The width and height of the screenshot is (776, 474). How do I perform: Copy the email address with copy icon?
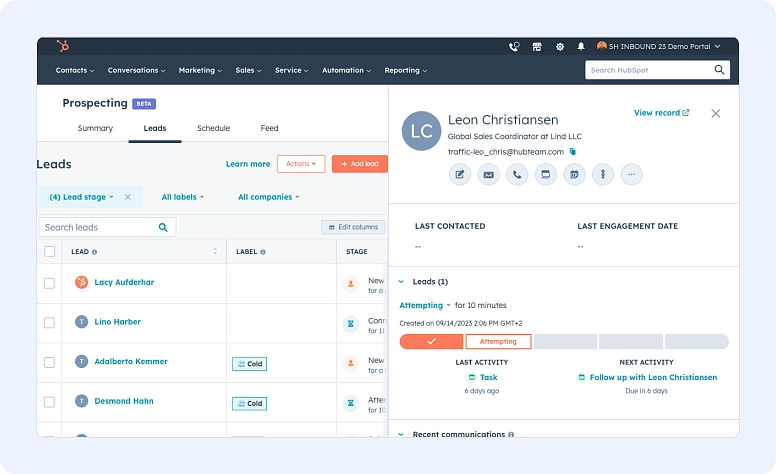tap(573, 151)
